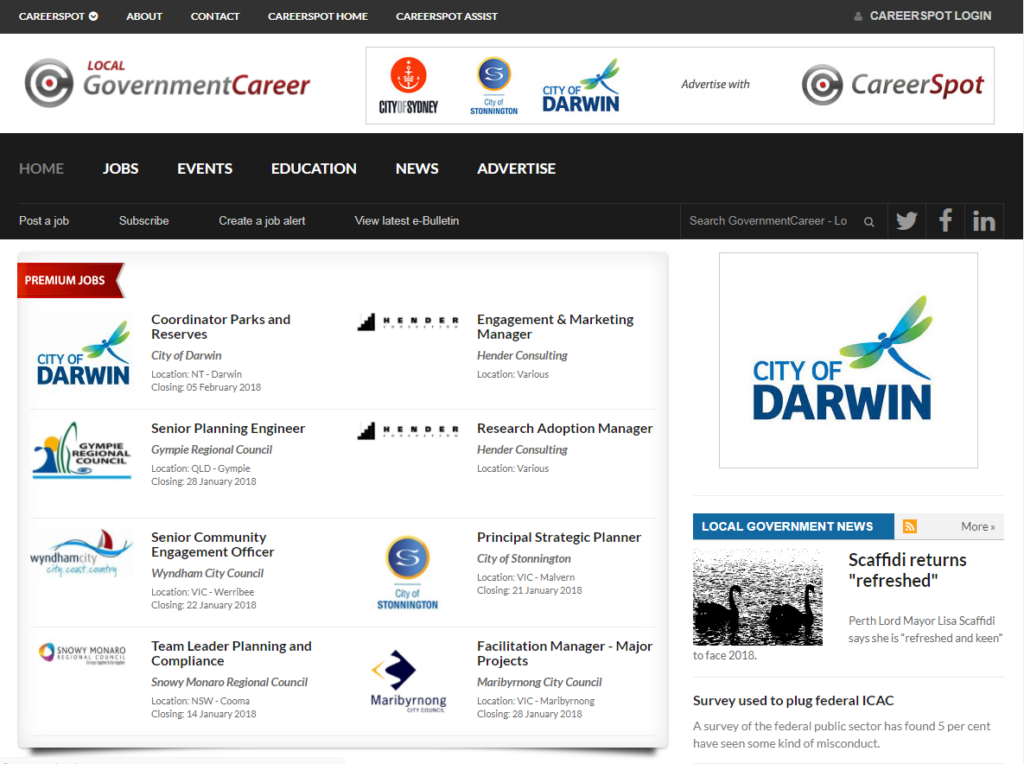Open CareerSpot Assist link
Image resolution: width=1024 pixels, height=764 pixels.
point(446,16)
